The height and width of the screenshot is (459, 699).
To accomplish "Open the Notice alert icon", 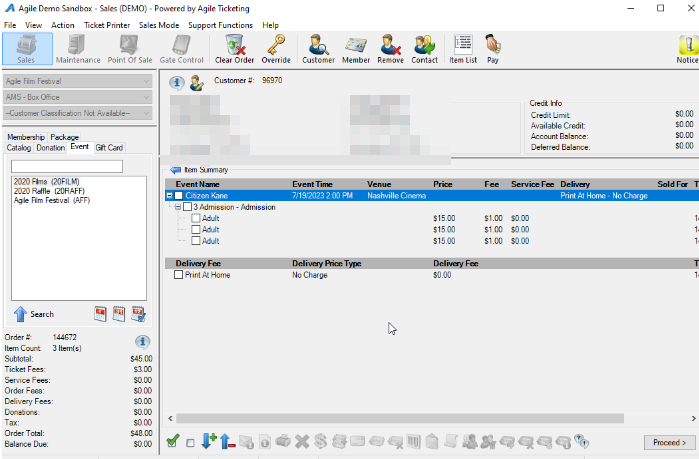I will point(687,49).
